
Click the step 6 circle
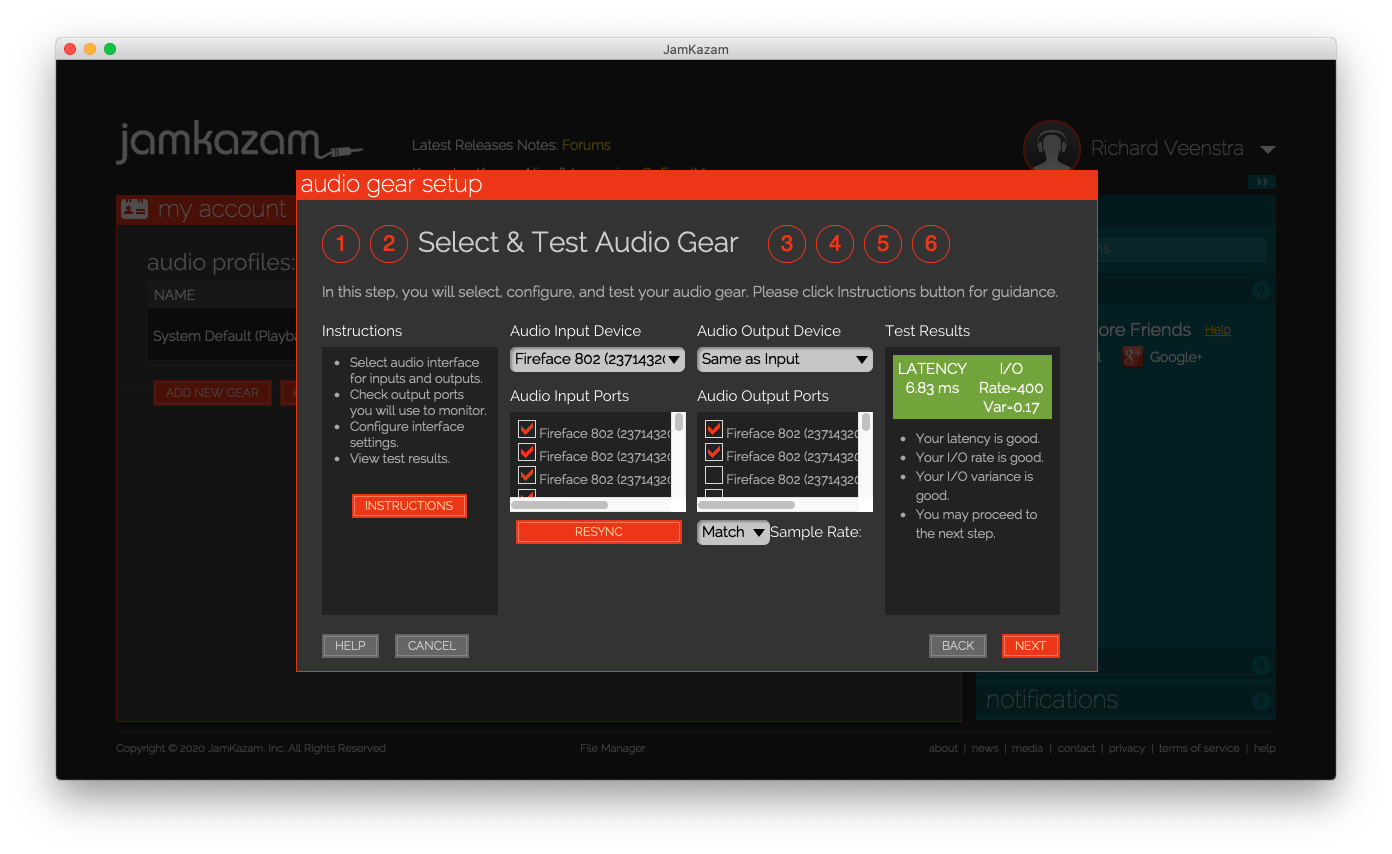tap(931, 243)
